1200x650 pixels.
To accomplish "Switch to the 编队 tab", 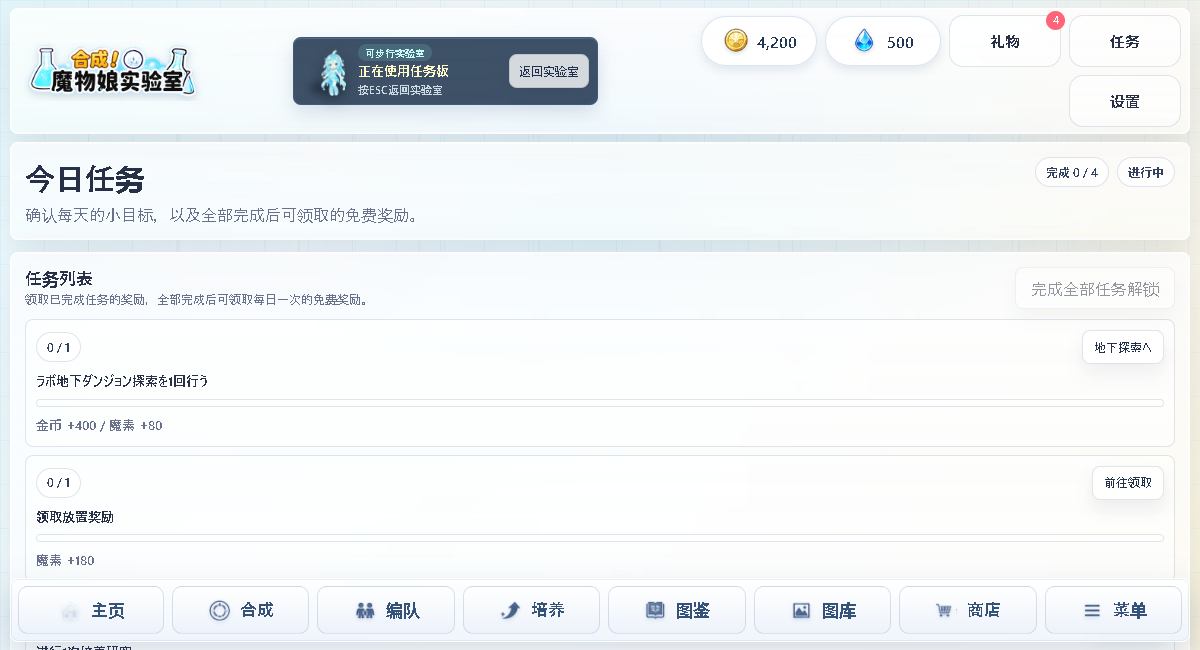I will [x=386, y=610].
